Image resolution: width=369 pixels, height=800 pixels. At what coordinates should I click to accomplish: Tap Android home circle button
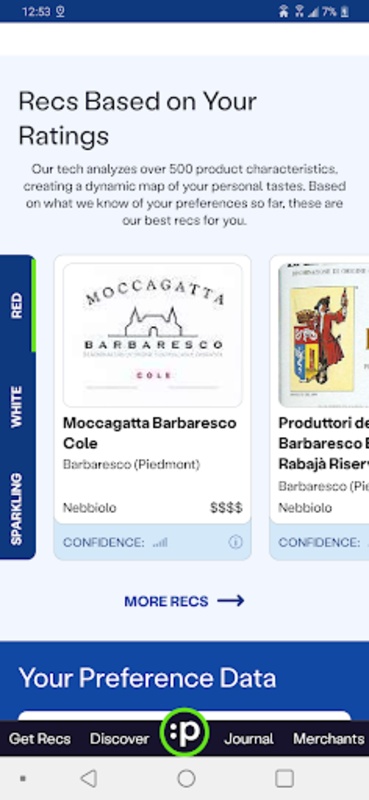[x=186, y=778]
